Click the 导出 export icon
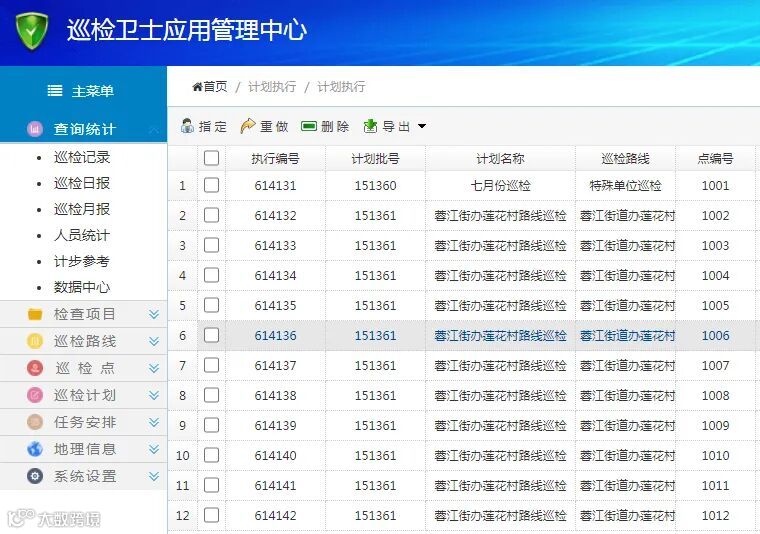Viewport: 760px width, 534px height. (370, 126)
